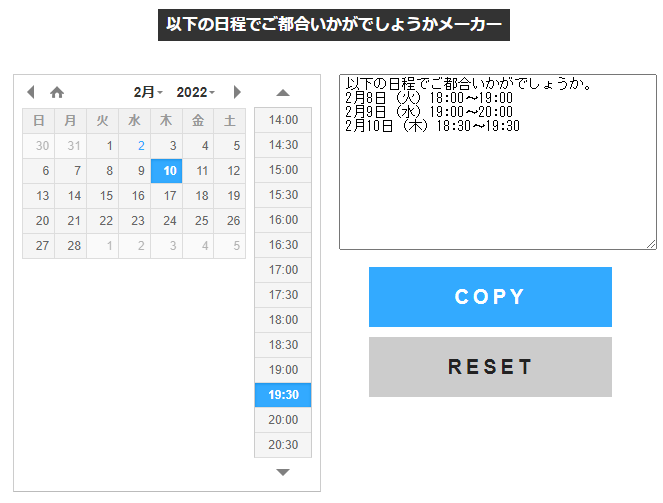Select greyed-out January 31 date
The width and height of the screenshot is (663, 503).
point(71,146)
